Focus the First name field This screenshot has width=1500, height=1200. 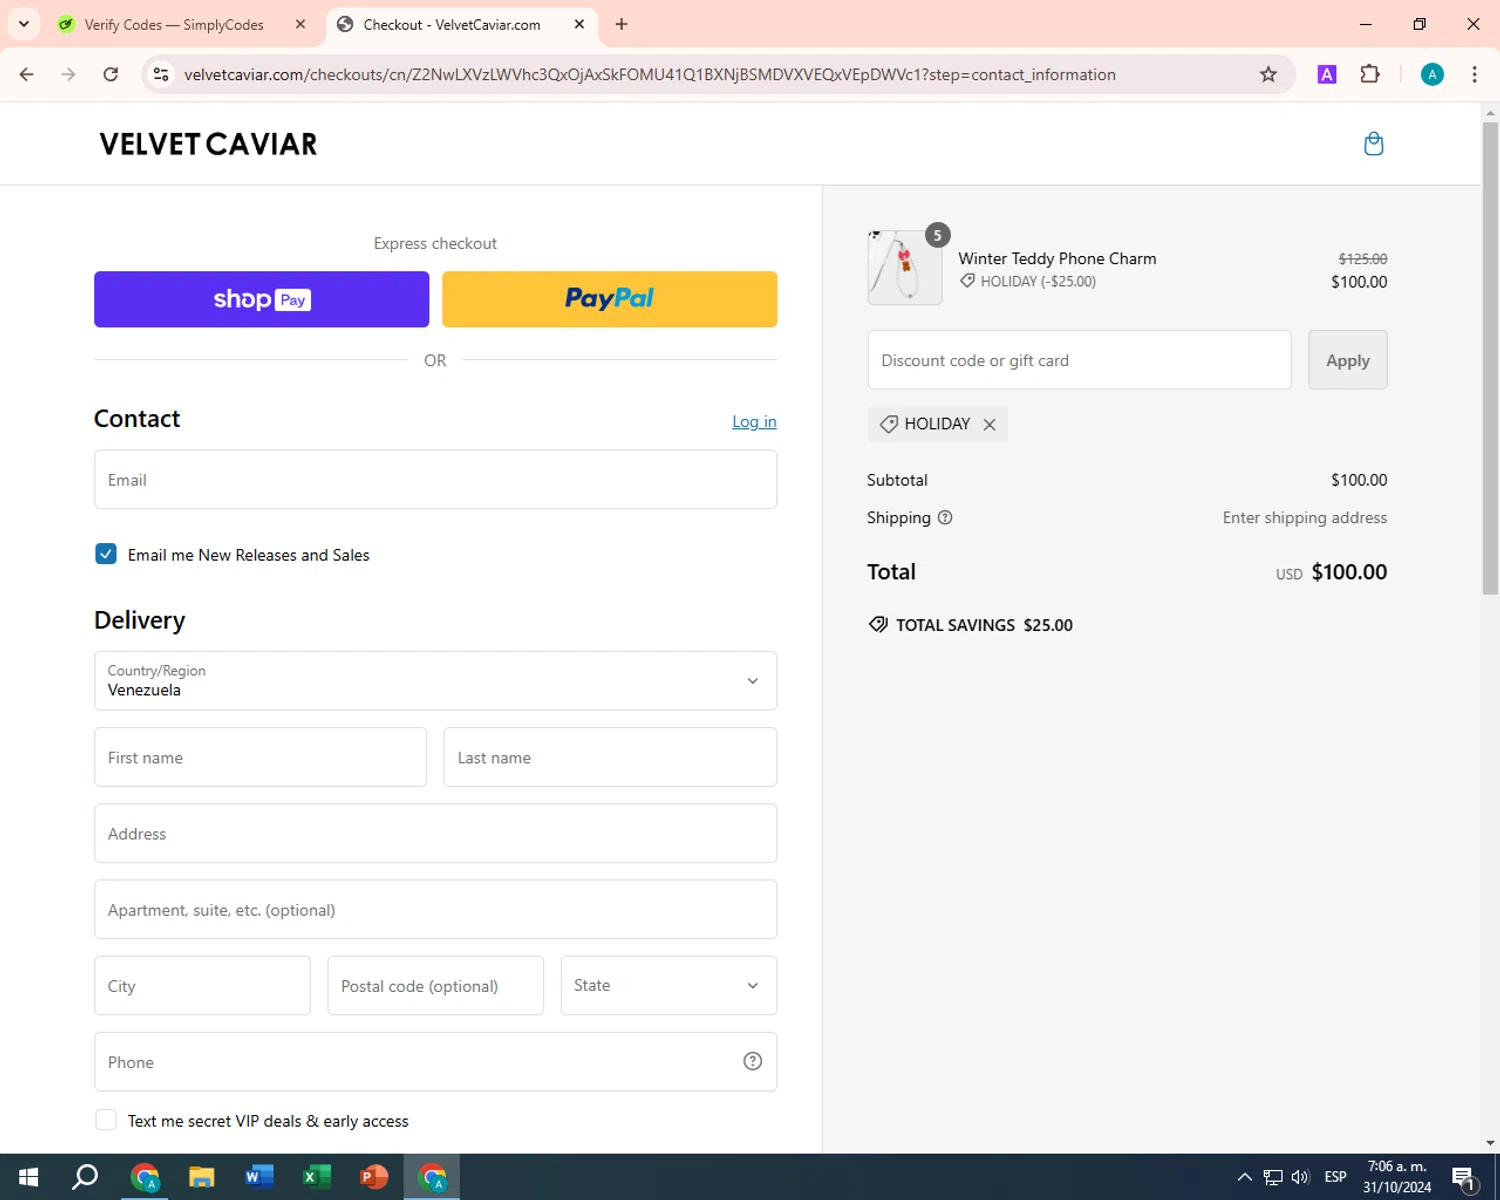(260, 757)
